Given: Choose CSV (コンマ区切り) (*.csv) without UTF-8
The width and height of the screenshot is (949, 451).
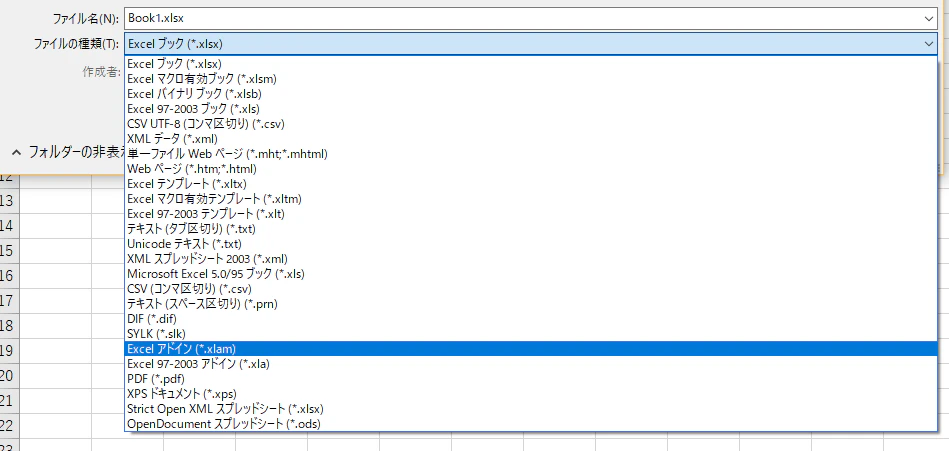Looking at the screenshot, I should click(531, 289).
